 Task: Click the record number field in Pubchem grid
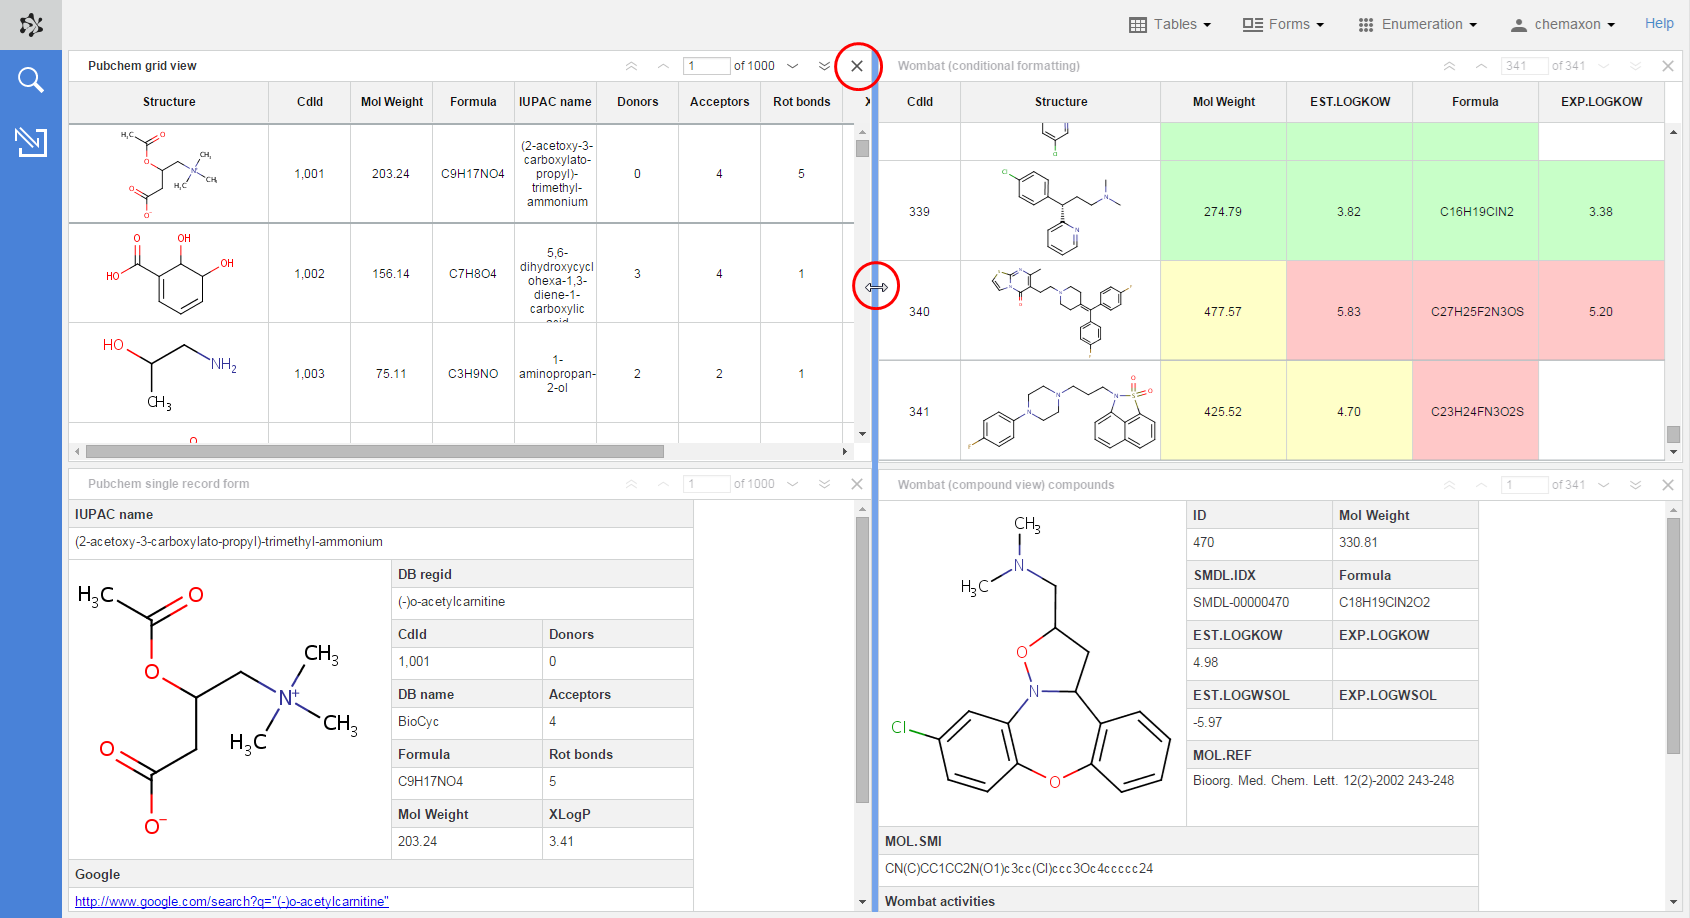click(x=706, y=66)
